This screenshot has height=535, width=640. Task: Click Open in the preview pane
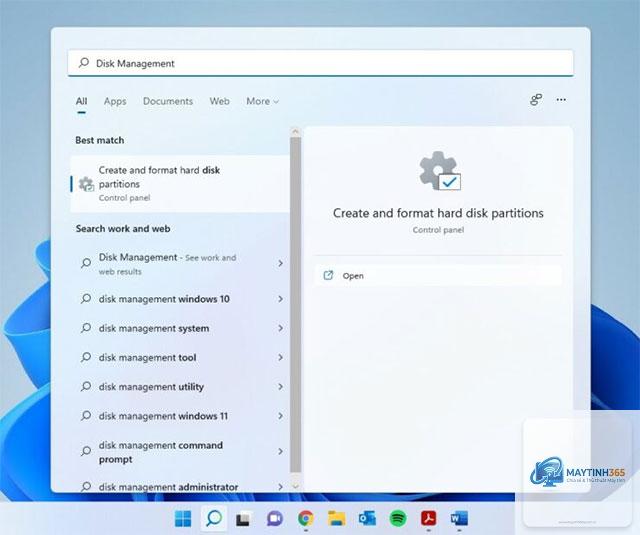pyautogui.click(x=438, y=275)
